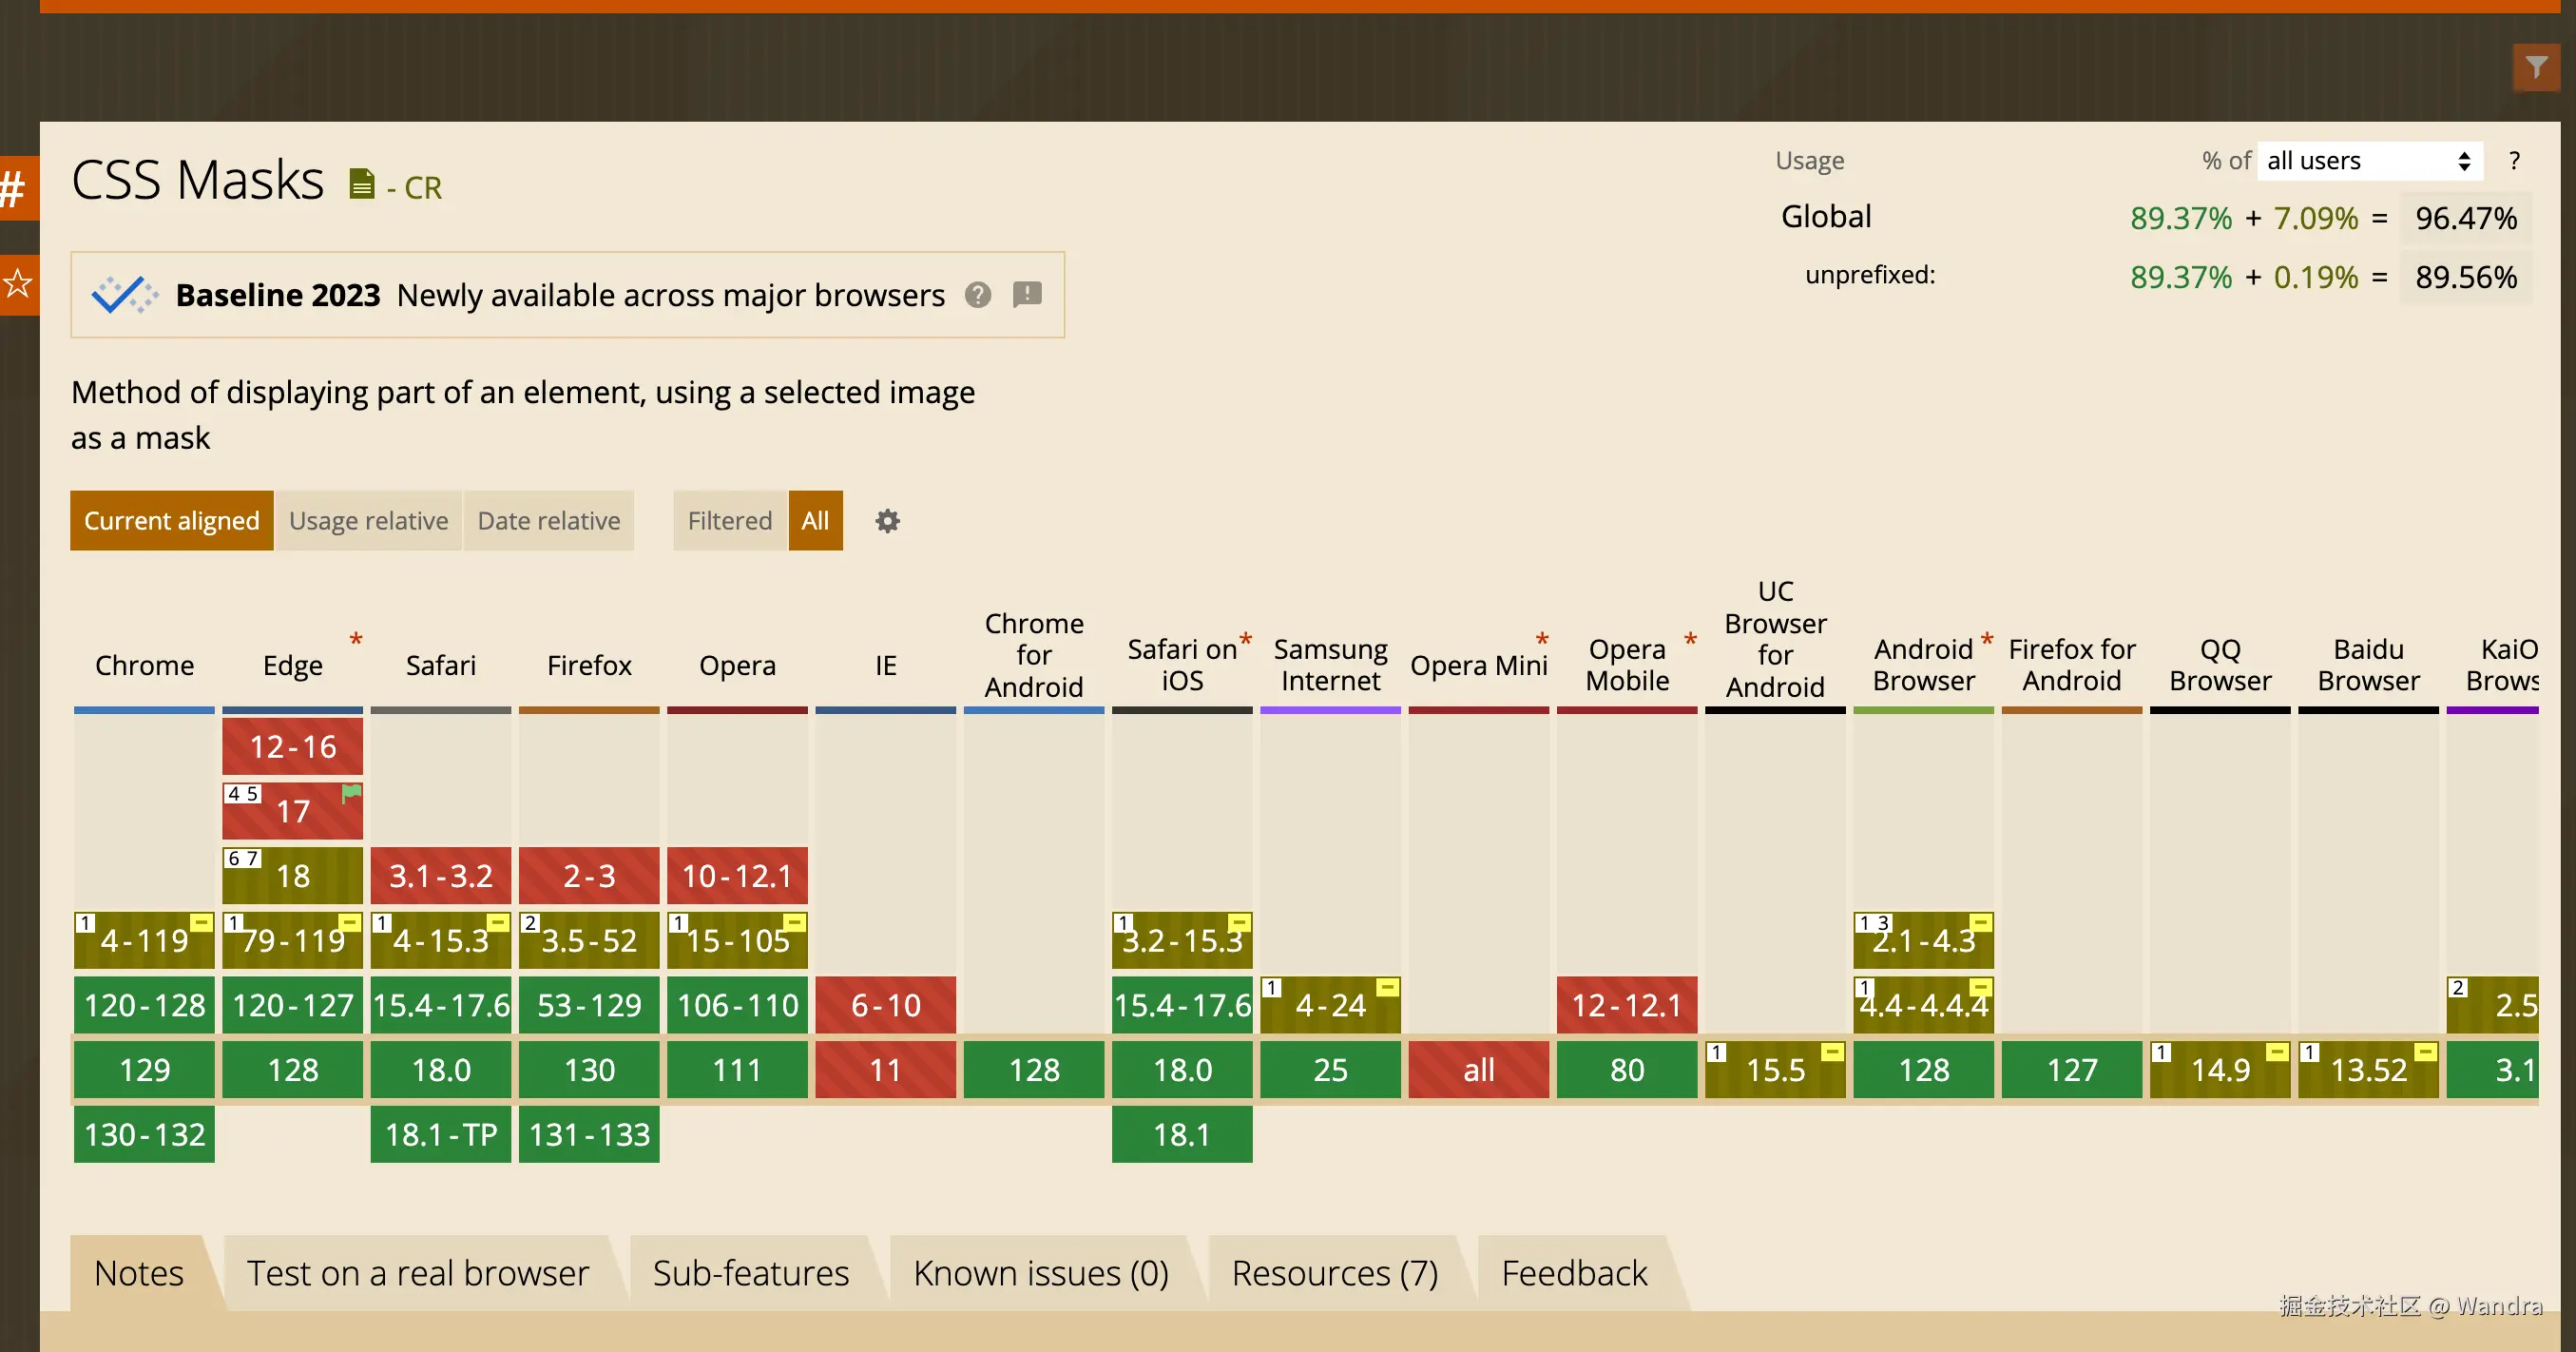
Task: Click the usage help question mark
Action: click(2514, 161)
